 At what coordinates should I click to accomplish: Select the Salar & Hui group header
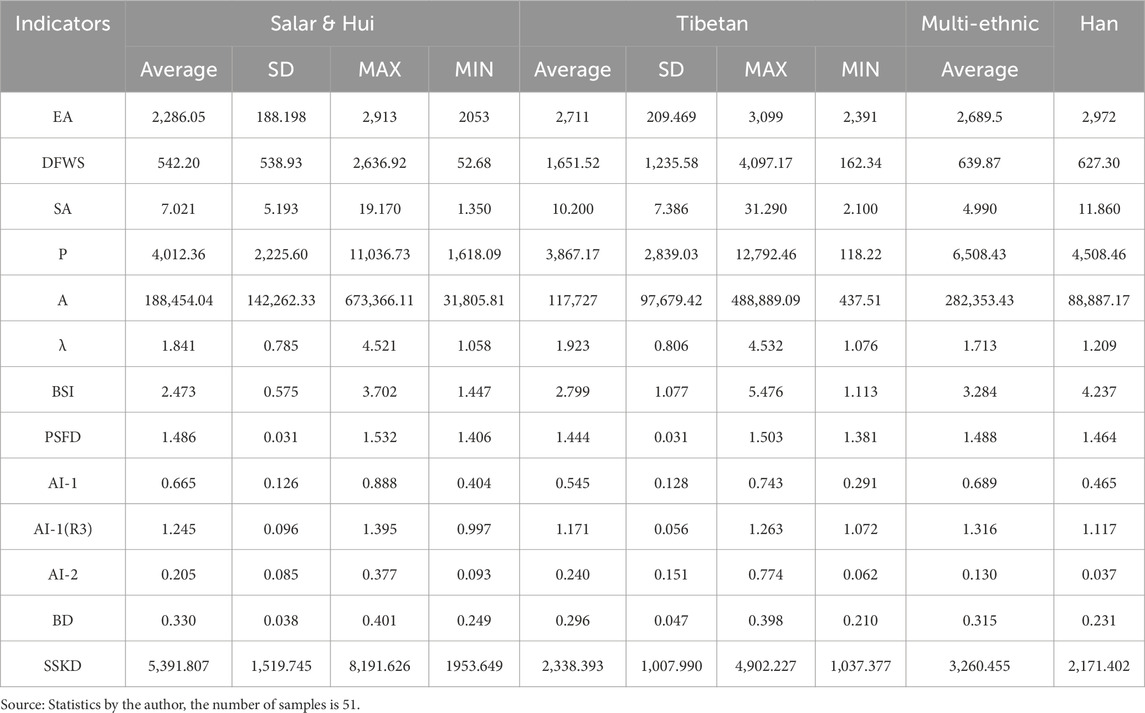pyautogui.click(x=322, y=24)
